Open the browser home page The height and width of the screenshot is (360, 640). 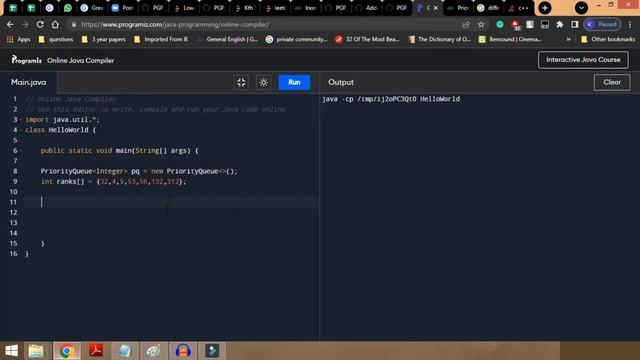(x=55, y=24)
